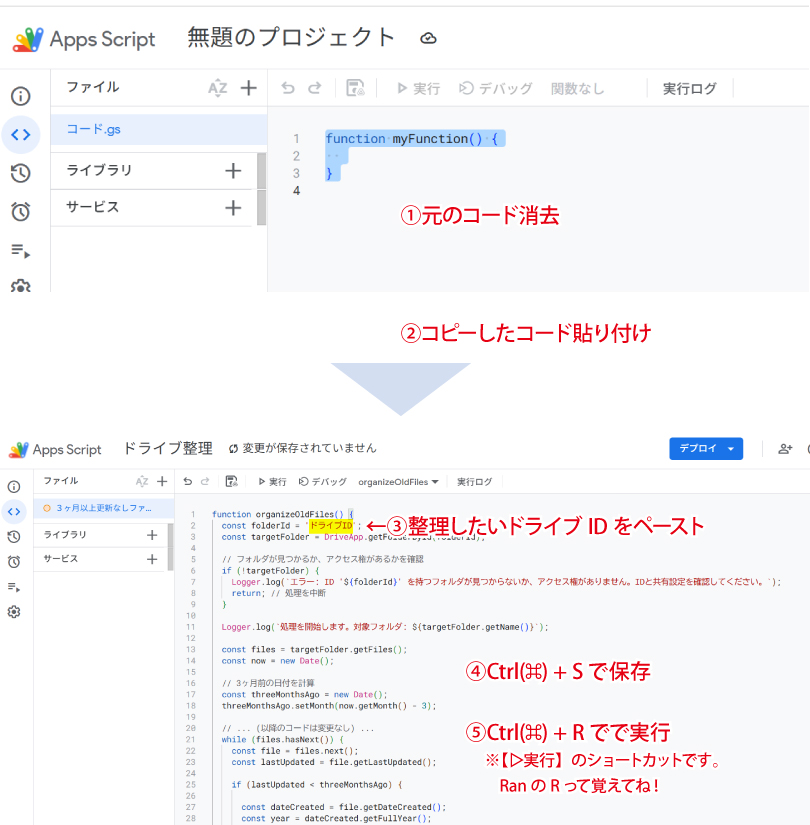This screenshot has width=810, height=825.
Task: Add a service via the upper サービス plus
Action: coord(233,208)
